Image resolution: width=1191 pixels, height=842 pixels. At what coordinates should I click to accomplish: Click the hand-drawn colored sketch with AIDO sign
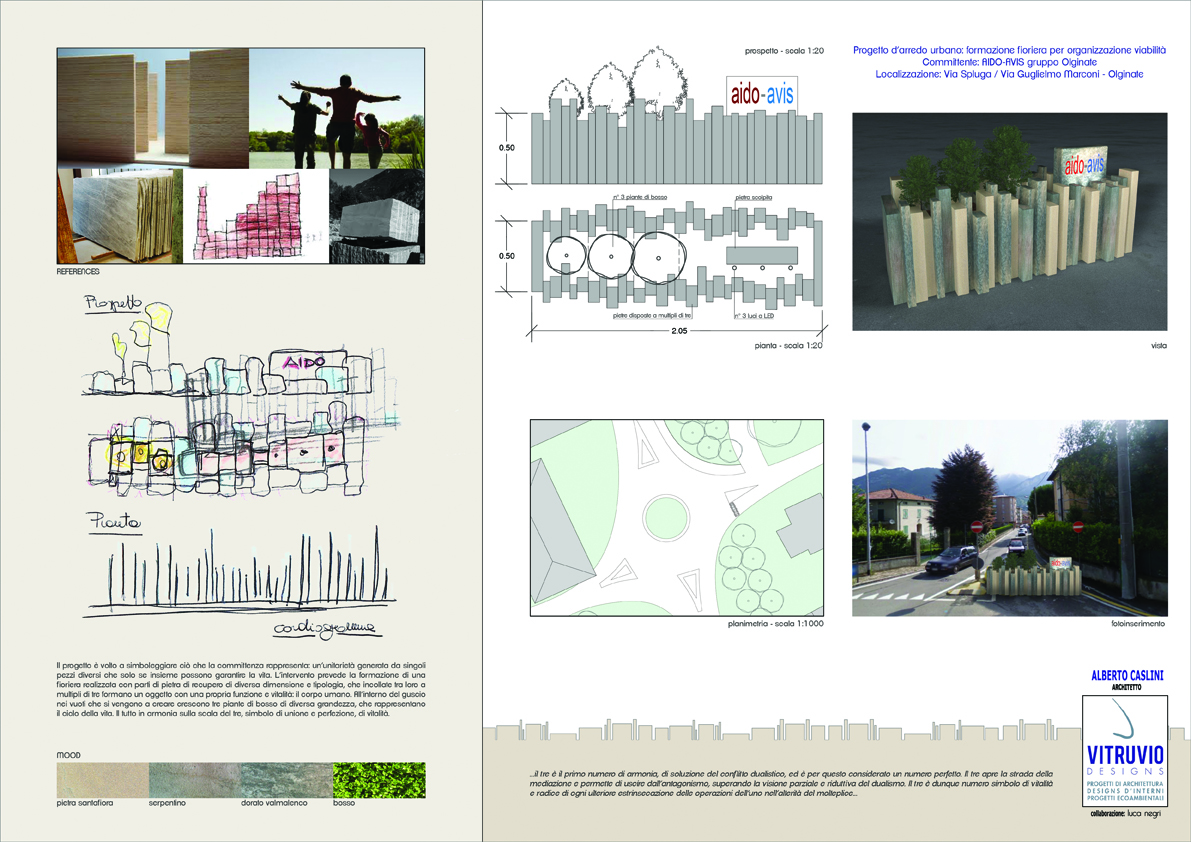[239, 399]
